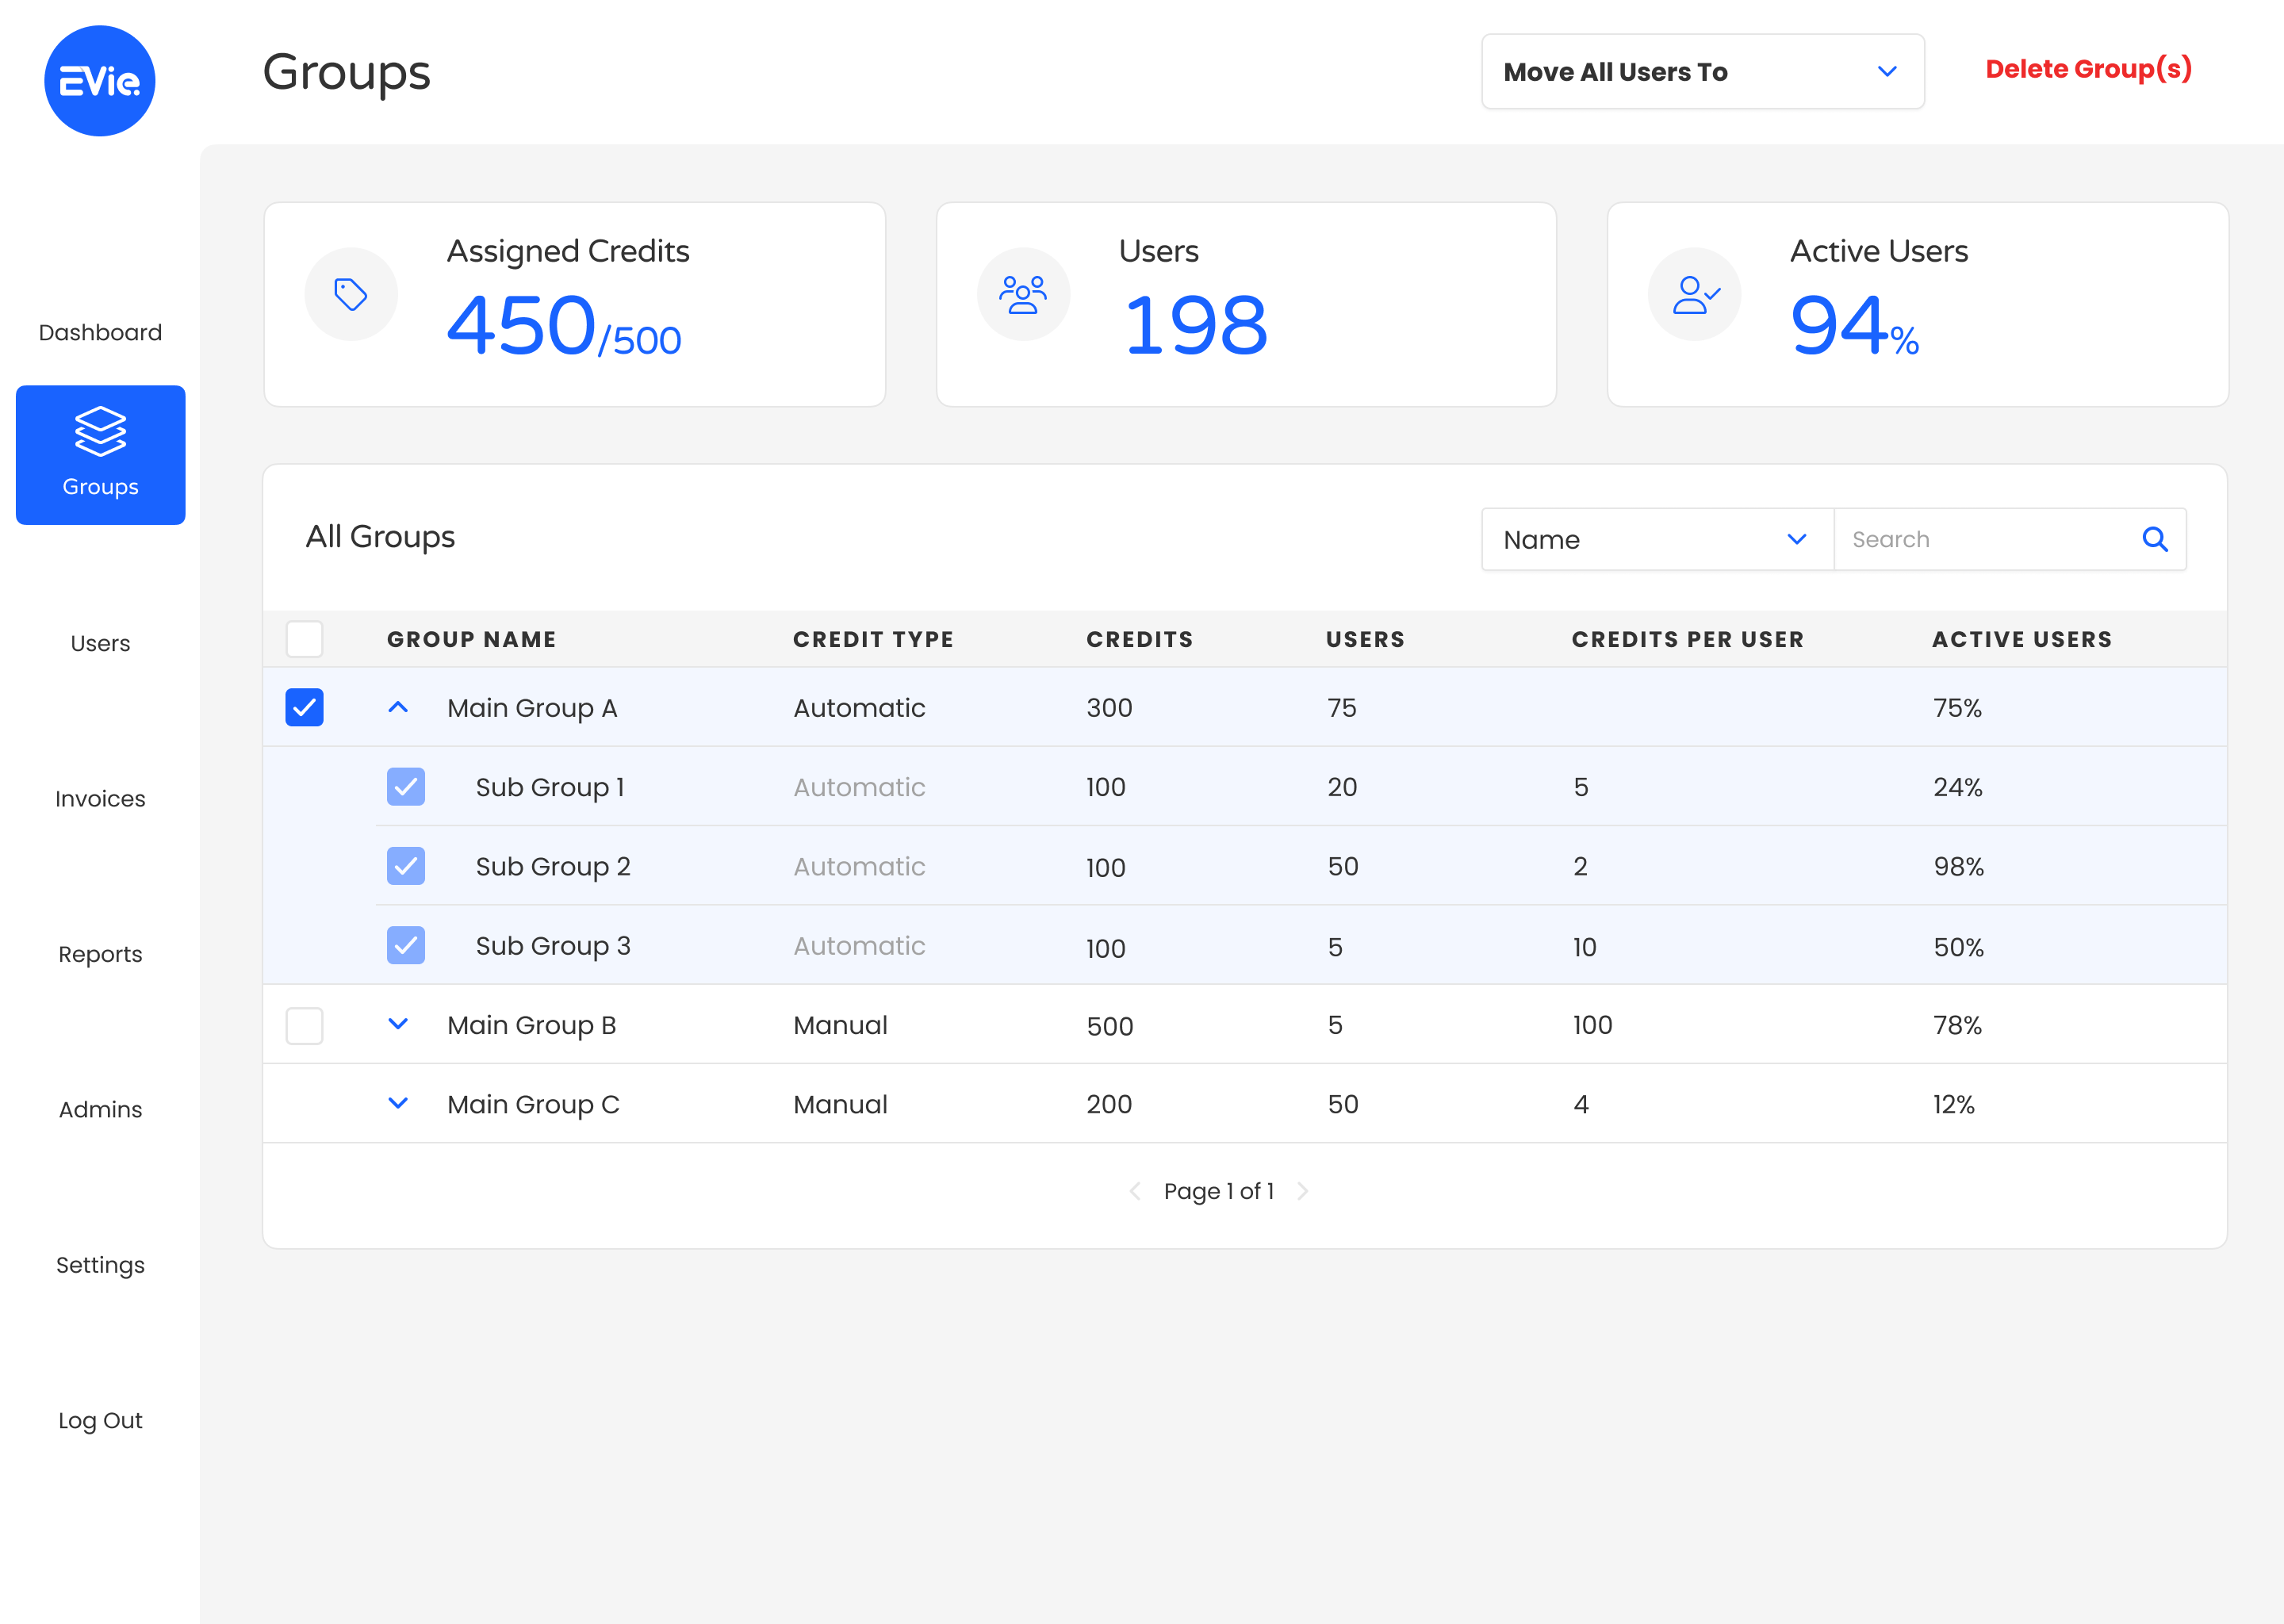2284x1624 pixels.
Task: Click the Active Users person-check icon
Action: coord(1695,294)
